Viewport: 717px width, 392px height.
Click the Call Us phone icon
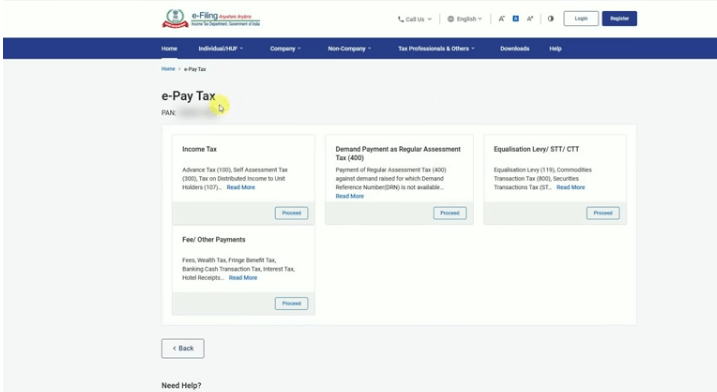[x=401, y=19]
